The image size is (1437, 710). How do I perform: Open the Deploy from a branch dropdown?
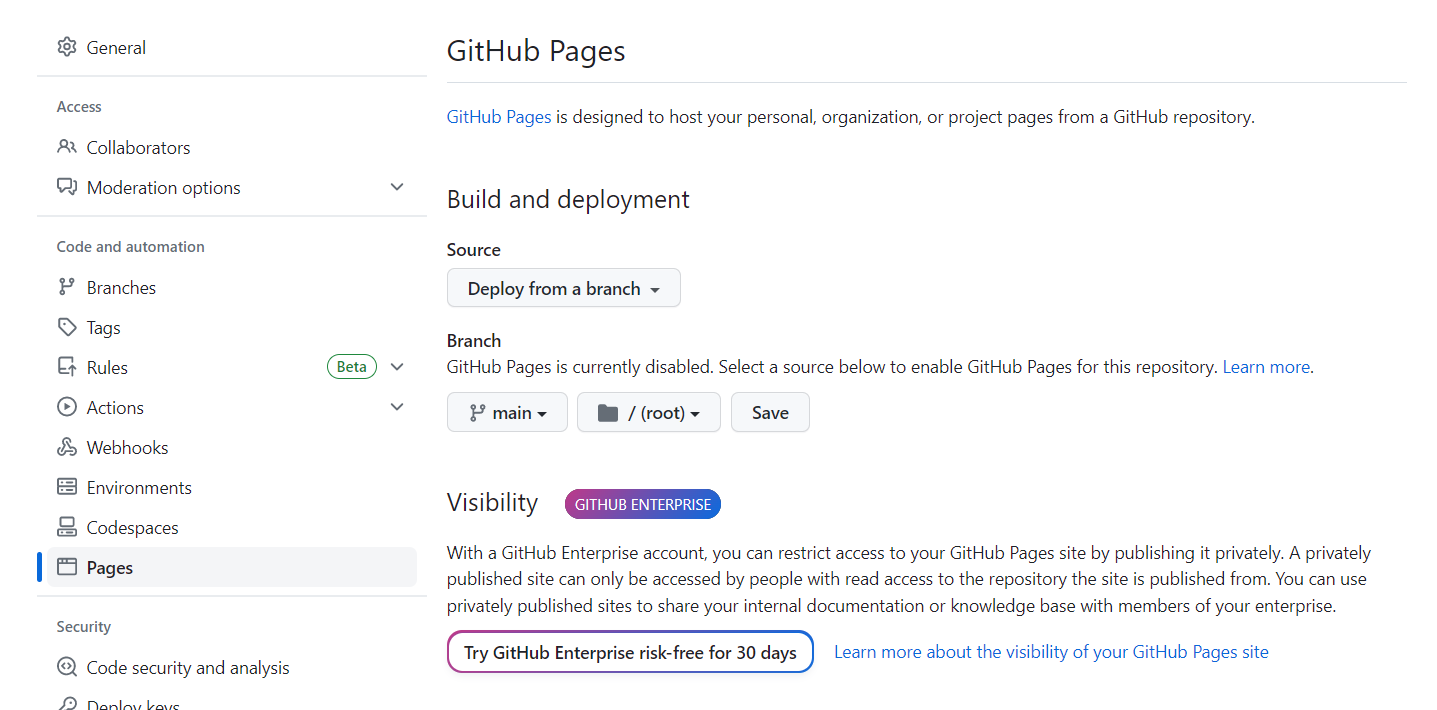[x=564, y=288]
